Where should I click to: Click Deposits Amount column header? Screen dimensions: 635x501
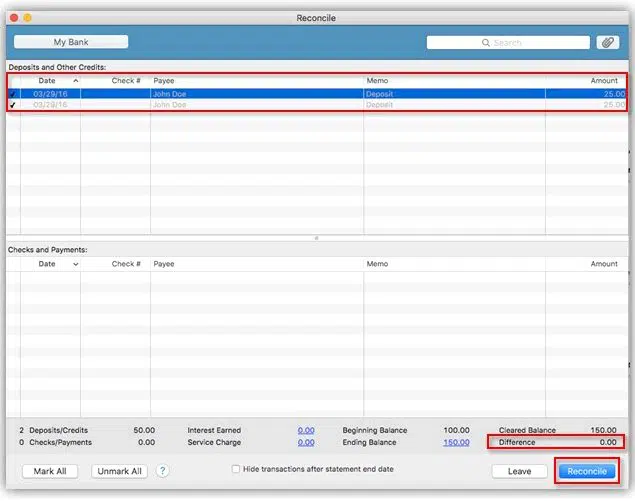click(x=586, y=81)
